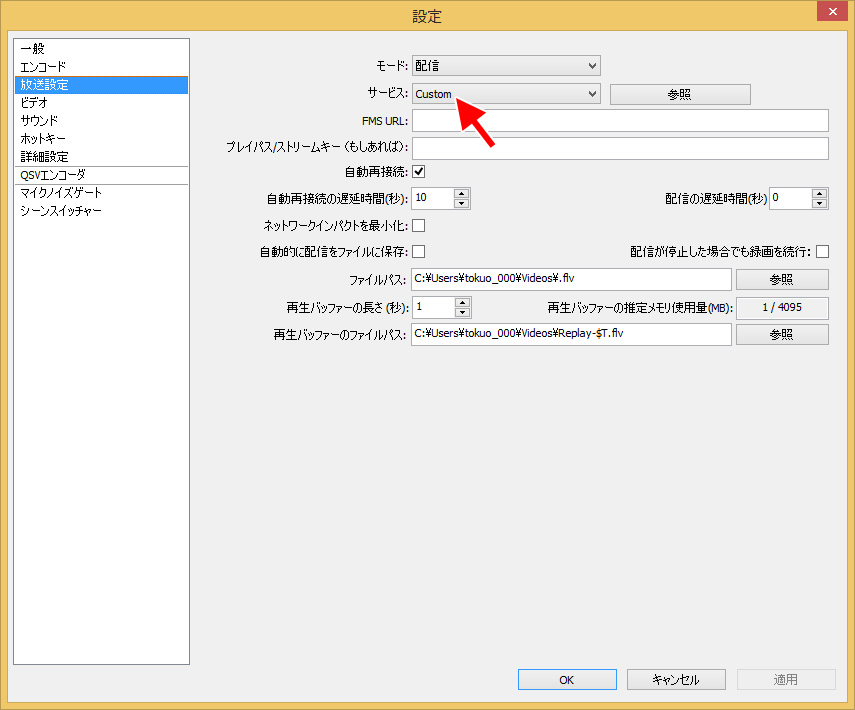Enable ネットワークインパクトを最小化 checkbox
This screenshot has height=710, width=855.
419,225
